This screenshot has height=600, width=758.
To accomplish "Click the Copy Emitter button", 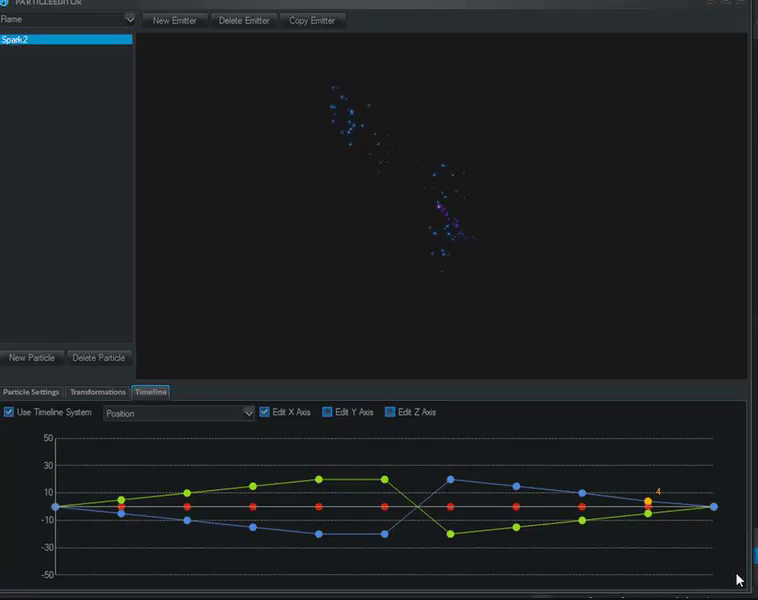I will coord(312,21).
